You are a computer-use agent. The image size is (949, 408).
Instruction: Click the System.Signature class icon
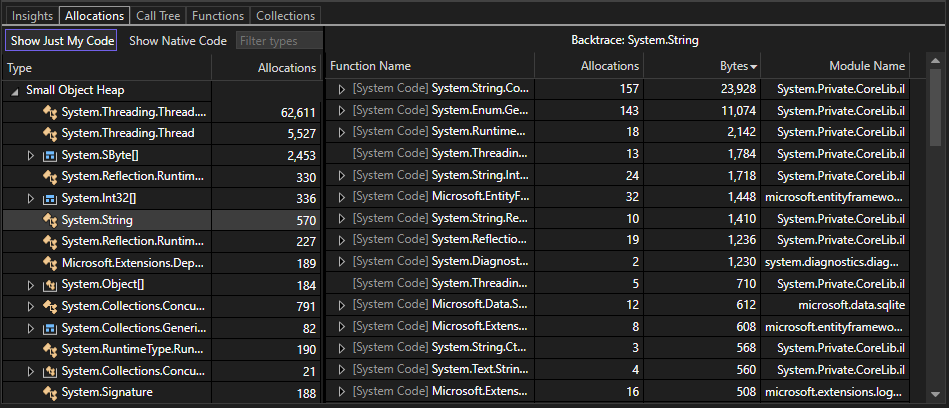click(x=49, y=392)
